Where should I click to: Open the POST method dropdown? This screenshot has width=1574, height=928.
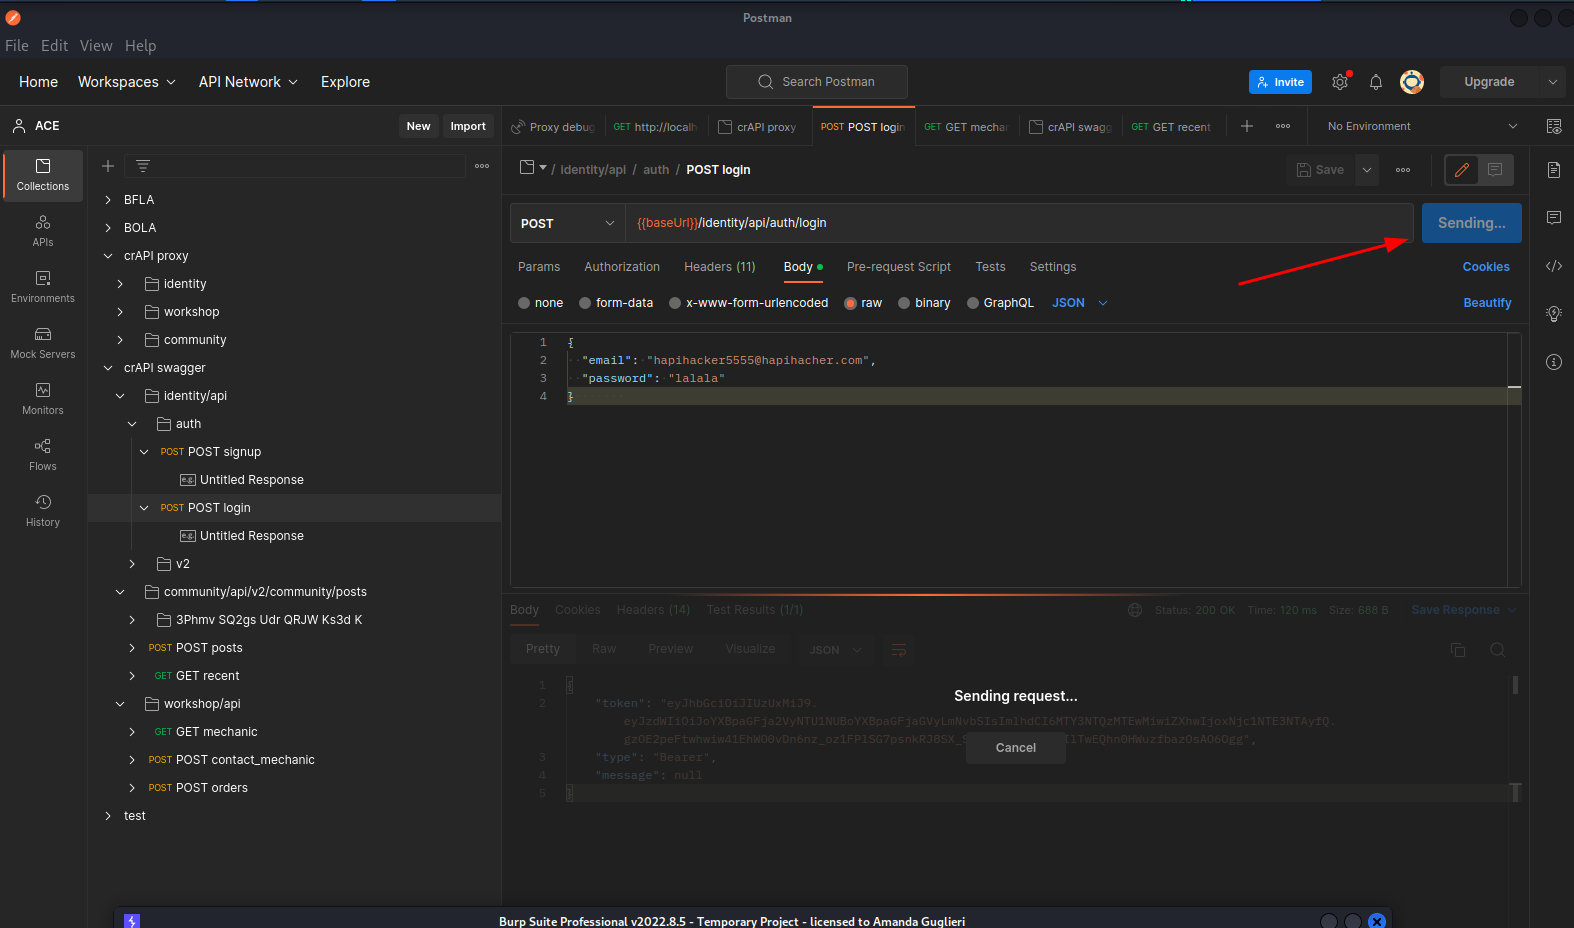coord(568,223)
